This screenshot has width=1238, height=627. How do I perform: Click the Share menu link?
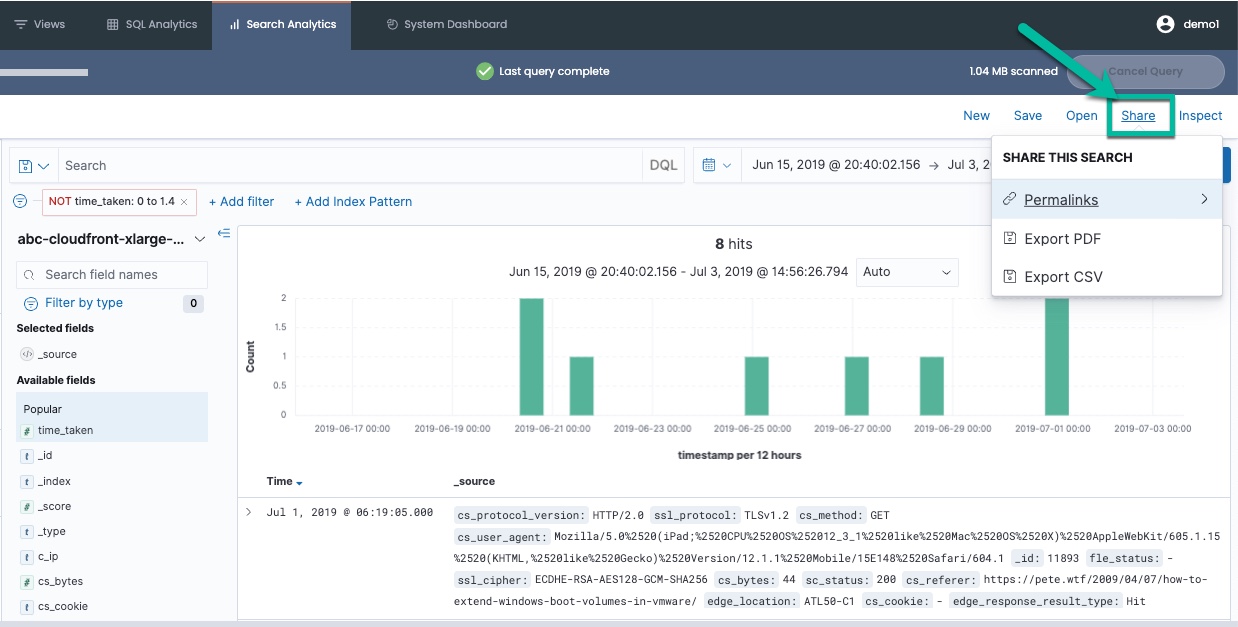[1138, 116]
